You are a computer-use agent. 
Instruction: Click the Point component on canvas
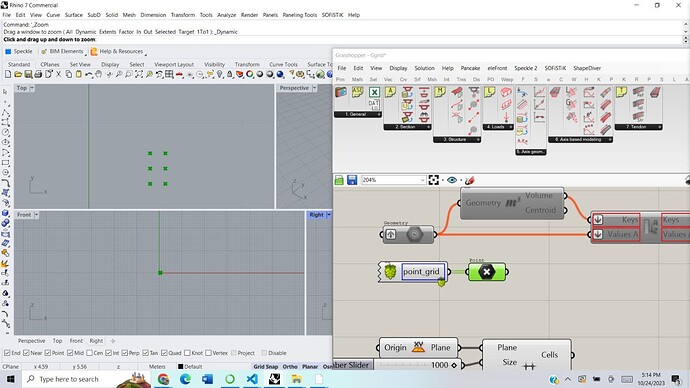click(486, 272)
